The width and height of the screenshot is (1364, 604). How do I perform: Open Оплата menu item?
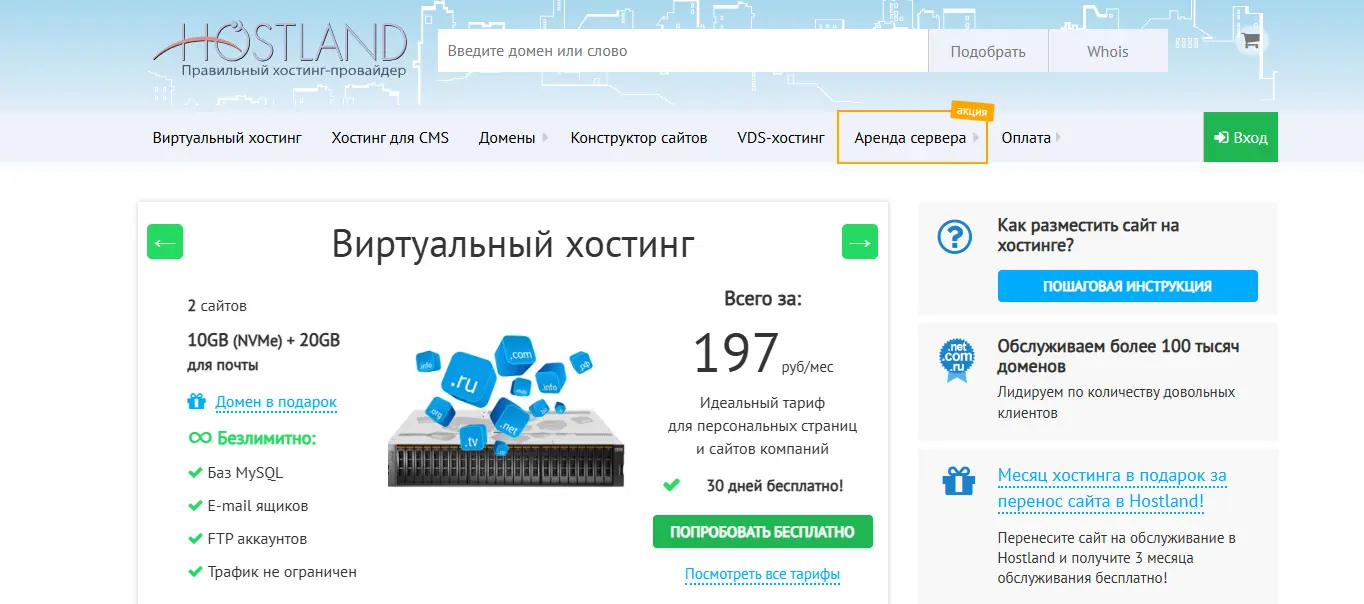click(1026, 138)
